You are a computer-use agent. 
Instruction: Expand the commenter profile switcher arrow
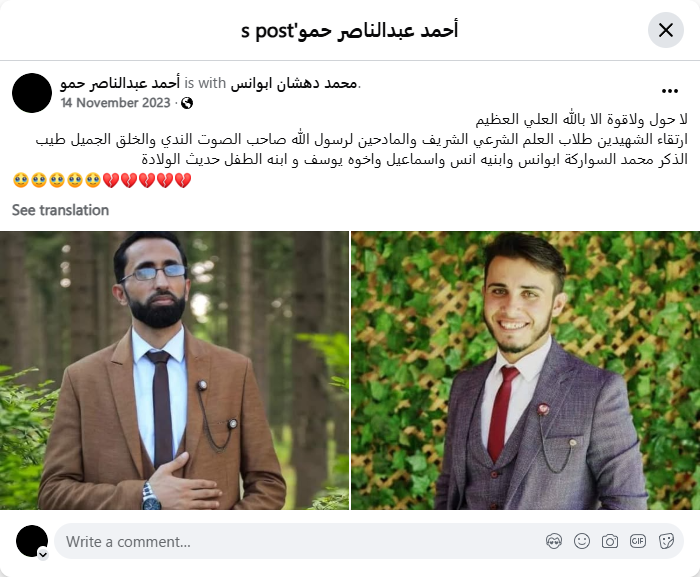pyautogui.click(x=43, y=554)
